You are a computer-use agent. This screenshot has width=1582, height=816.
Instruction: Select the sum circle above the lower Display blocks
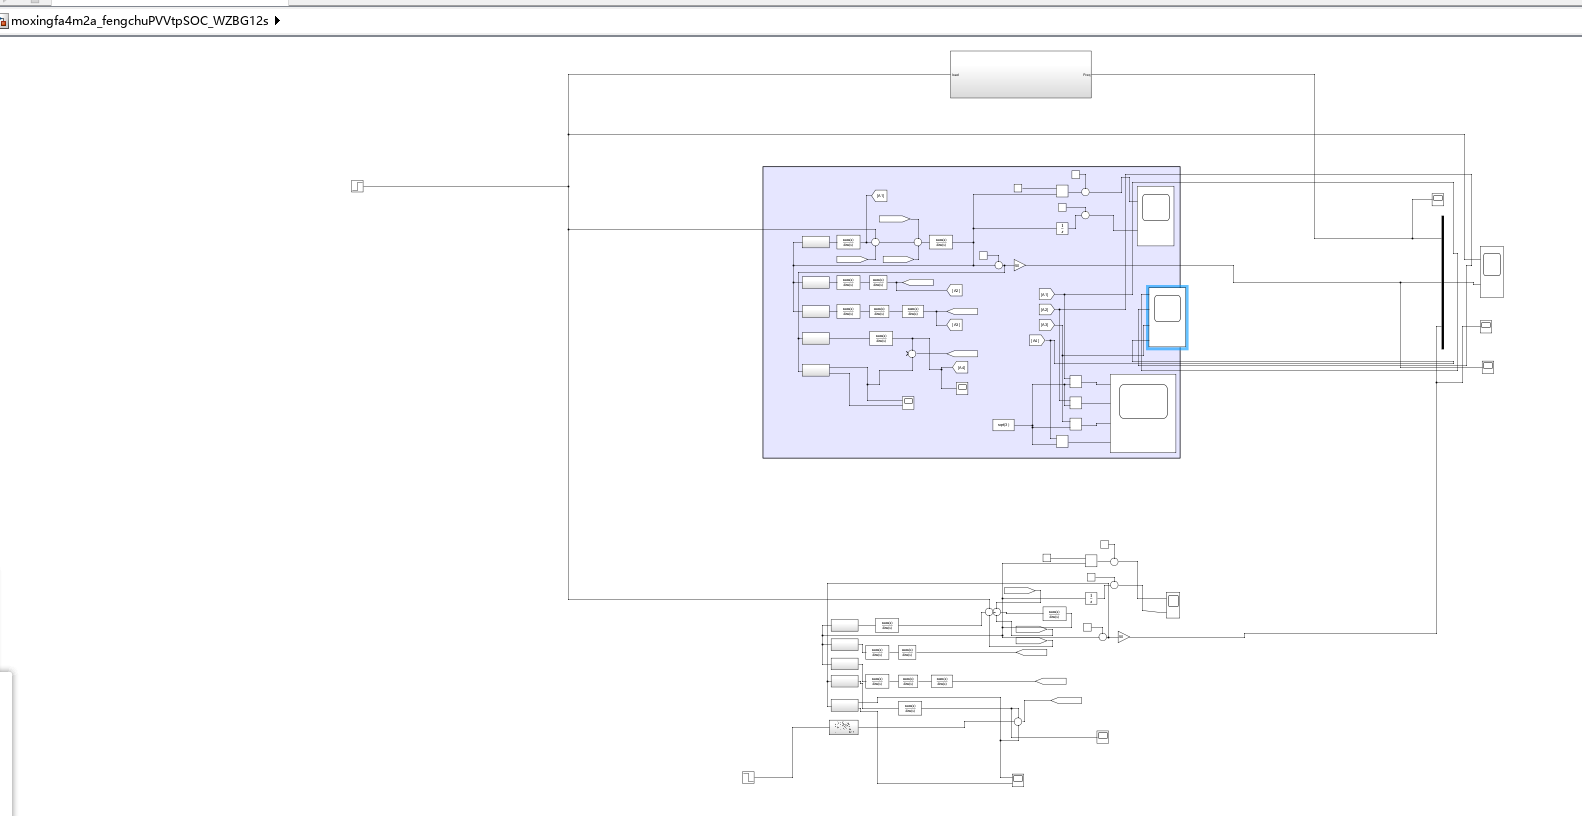(x=1018, y=721)
